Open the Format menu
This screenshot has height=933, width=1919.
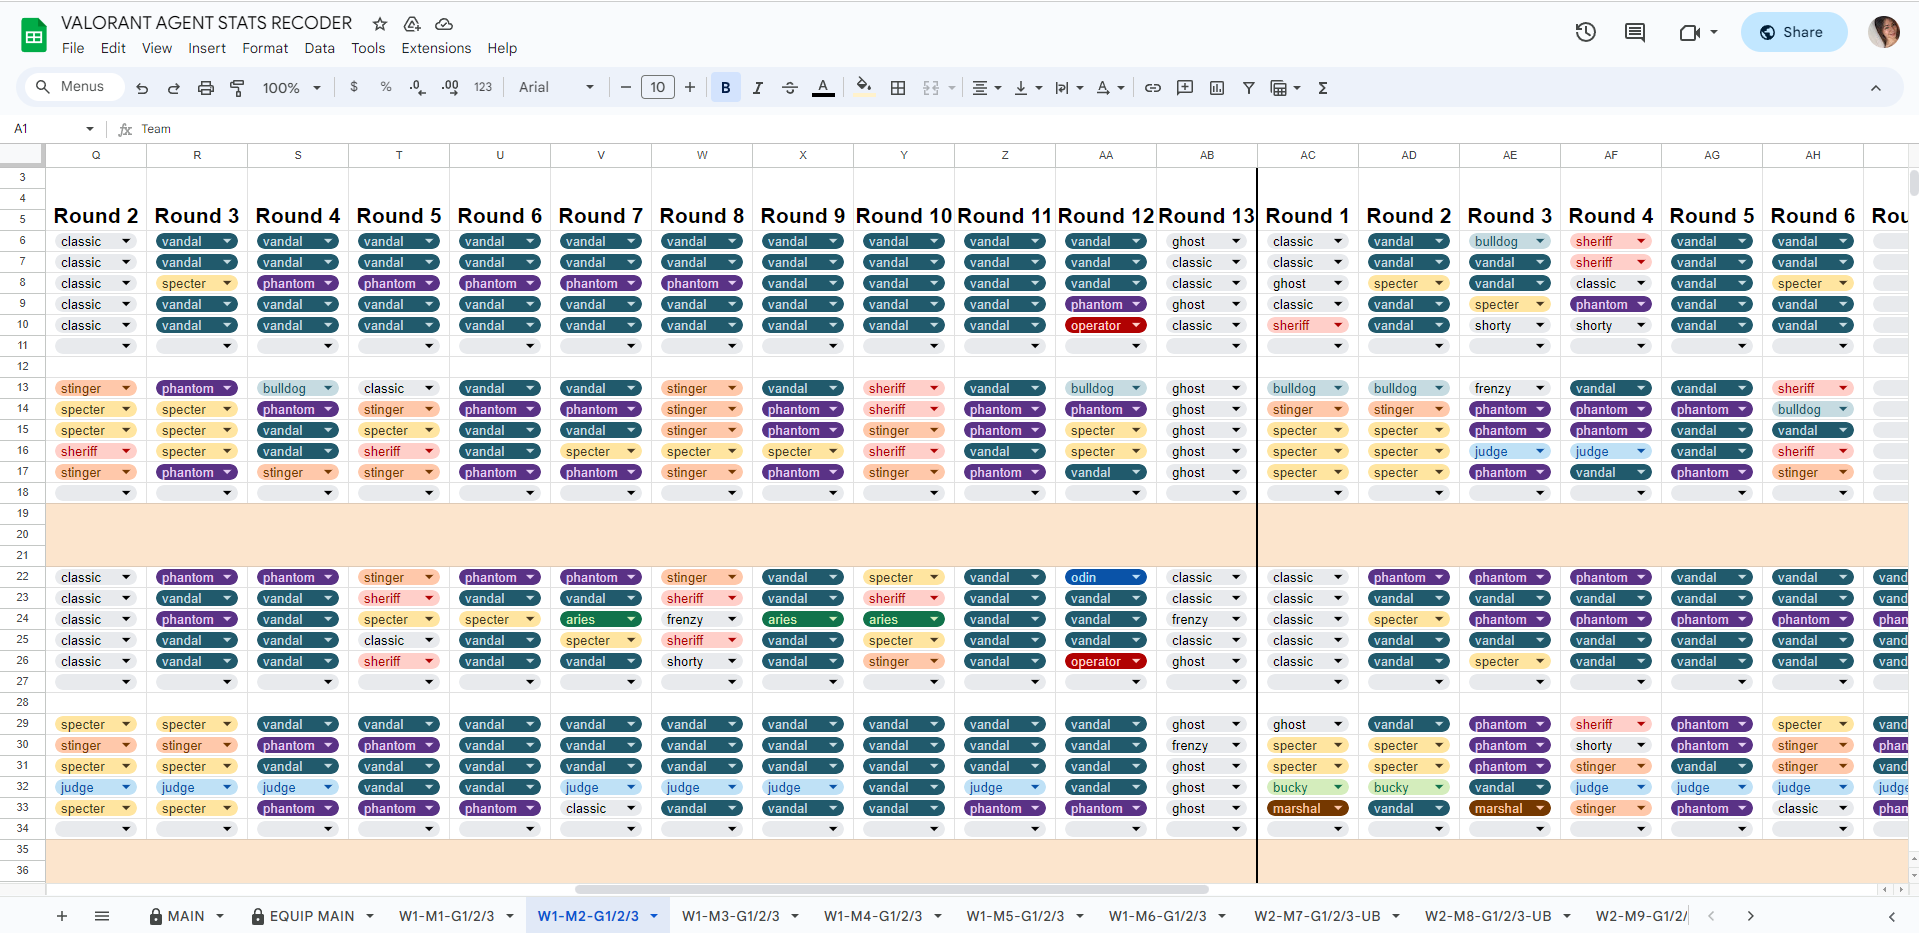click(265, 48)
